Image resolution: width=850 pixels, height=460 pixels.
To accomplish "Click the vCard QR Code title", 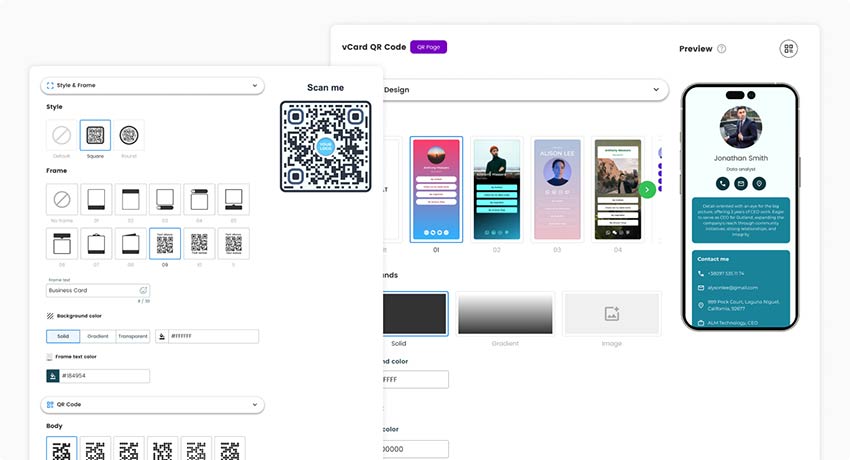I will pyautogui.click(x=374, y=47).
